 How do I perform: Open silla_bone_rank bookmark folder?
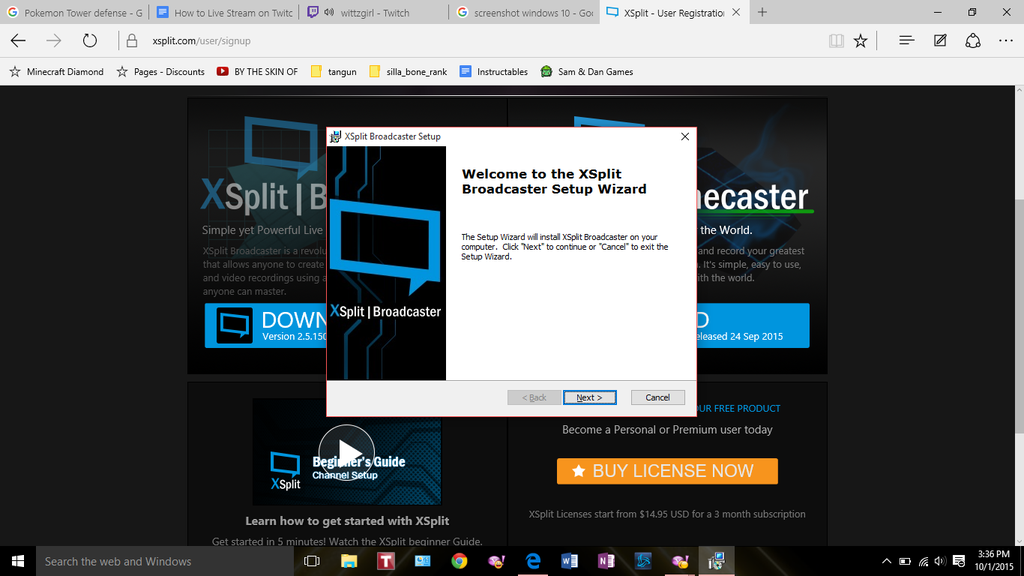click(408, 72)
